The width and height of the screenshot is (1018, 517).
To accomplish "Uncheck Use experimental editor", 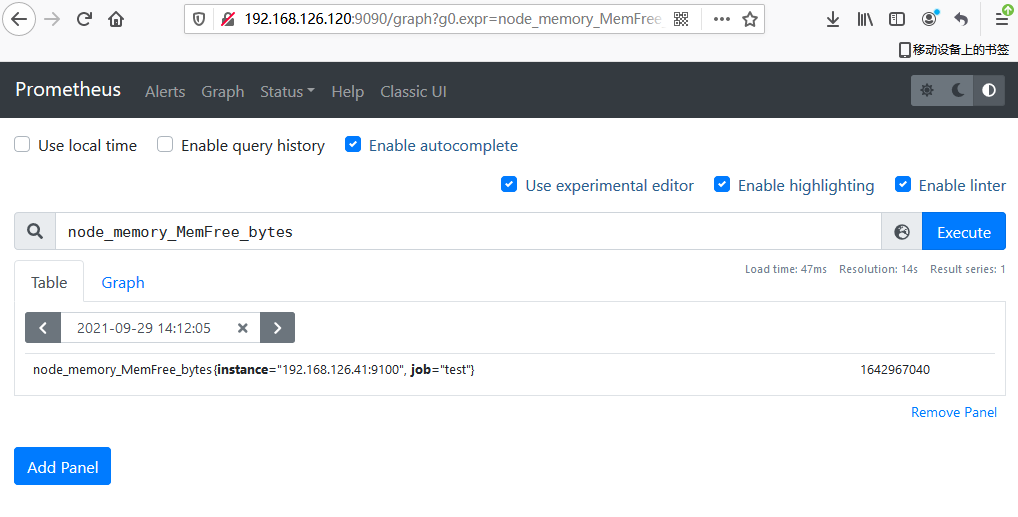I will pos(509,184).
